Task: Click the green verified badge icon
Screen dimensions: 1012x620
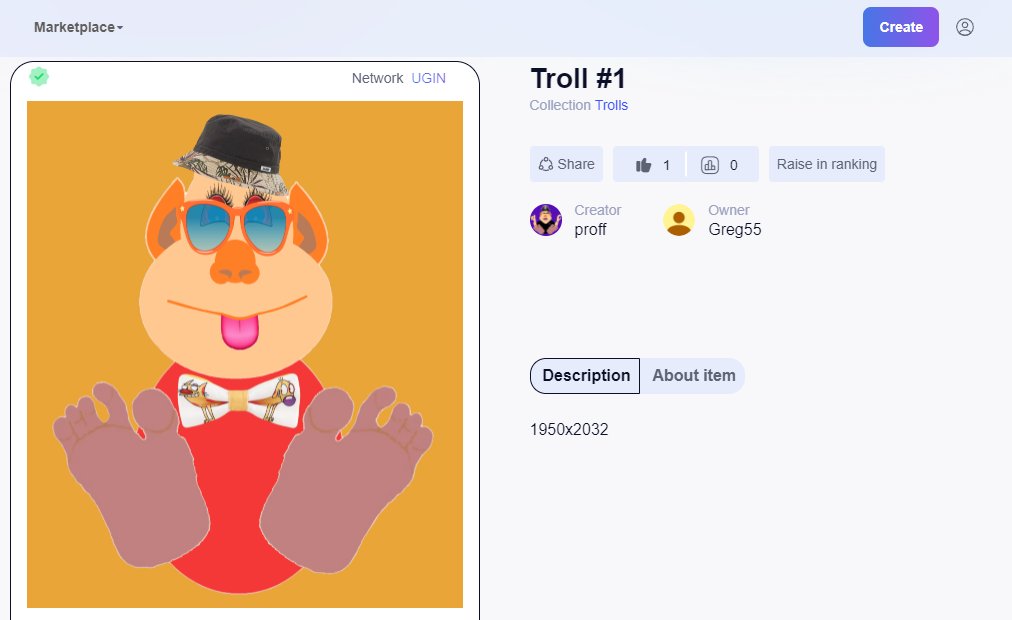Action: point(39,77)
